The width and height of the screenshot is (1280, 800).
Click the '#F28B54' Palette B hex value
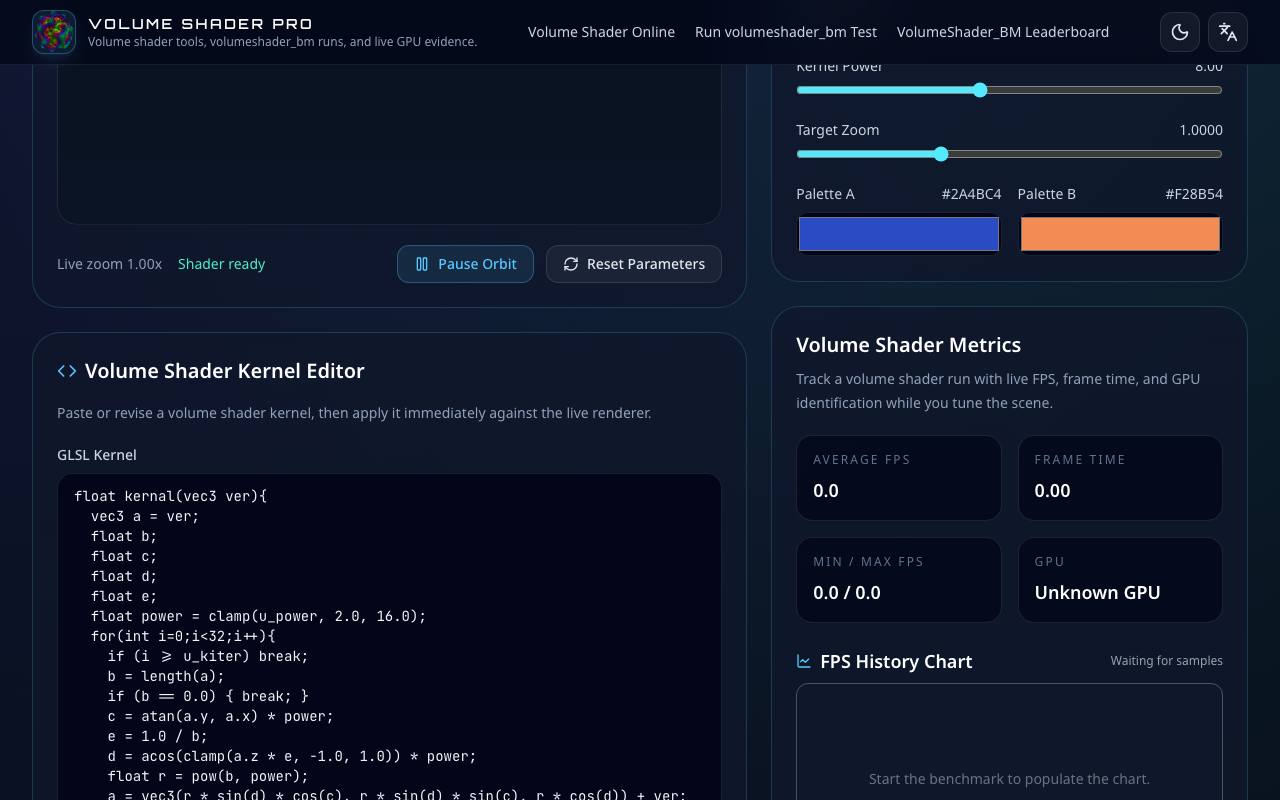click(x=1194, y=194)
